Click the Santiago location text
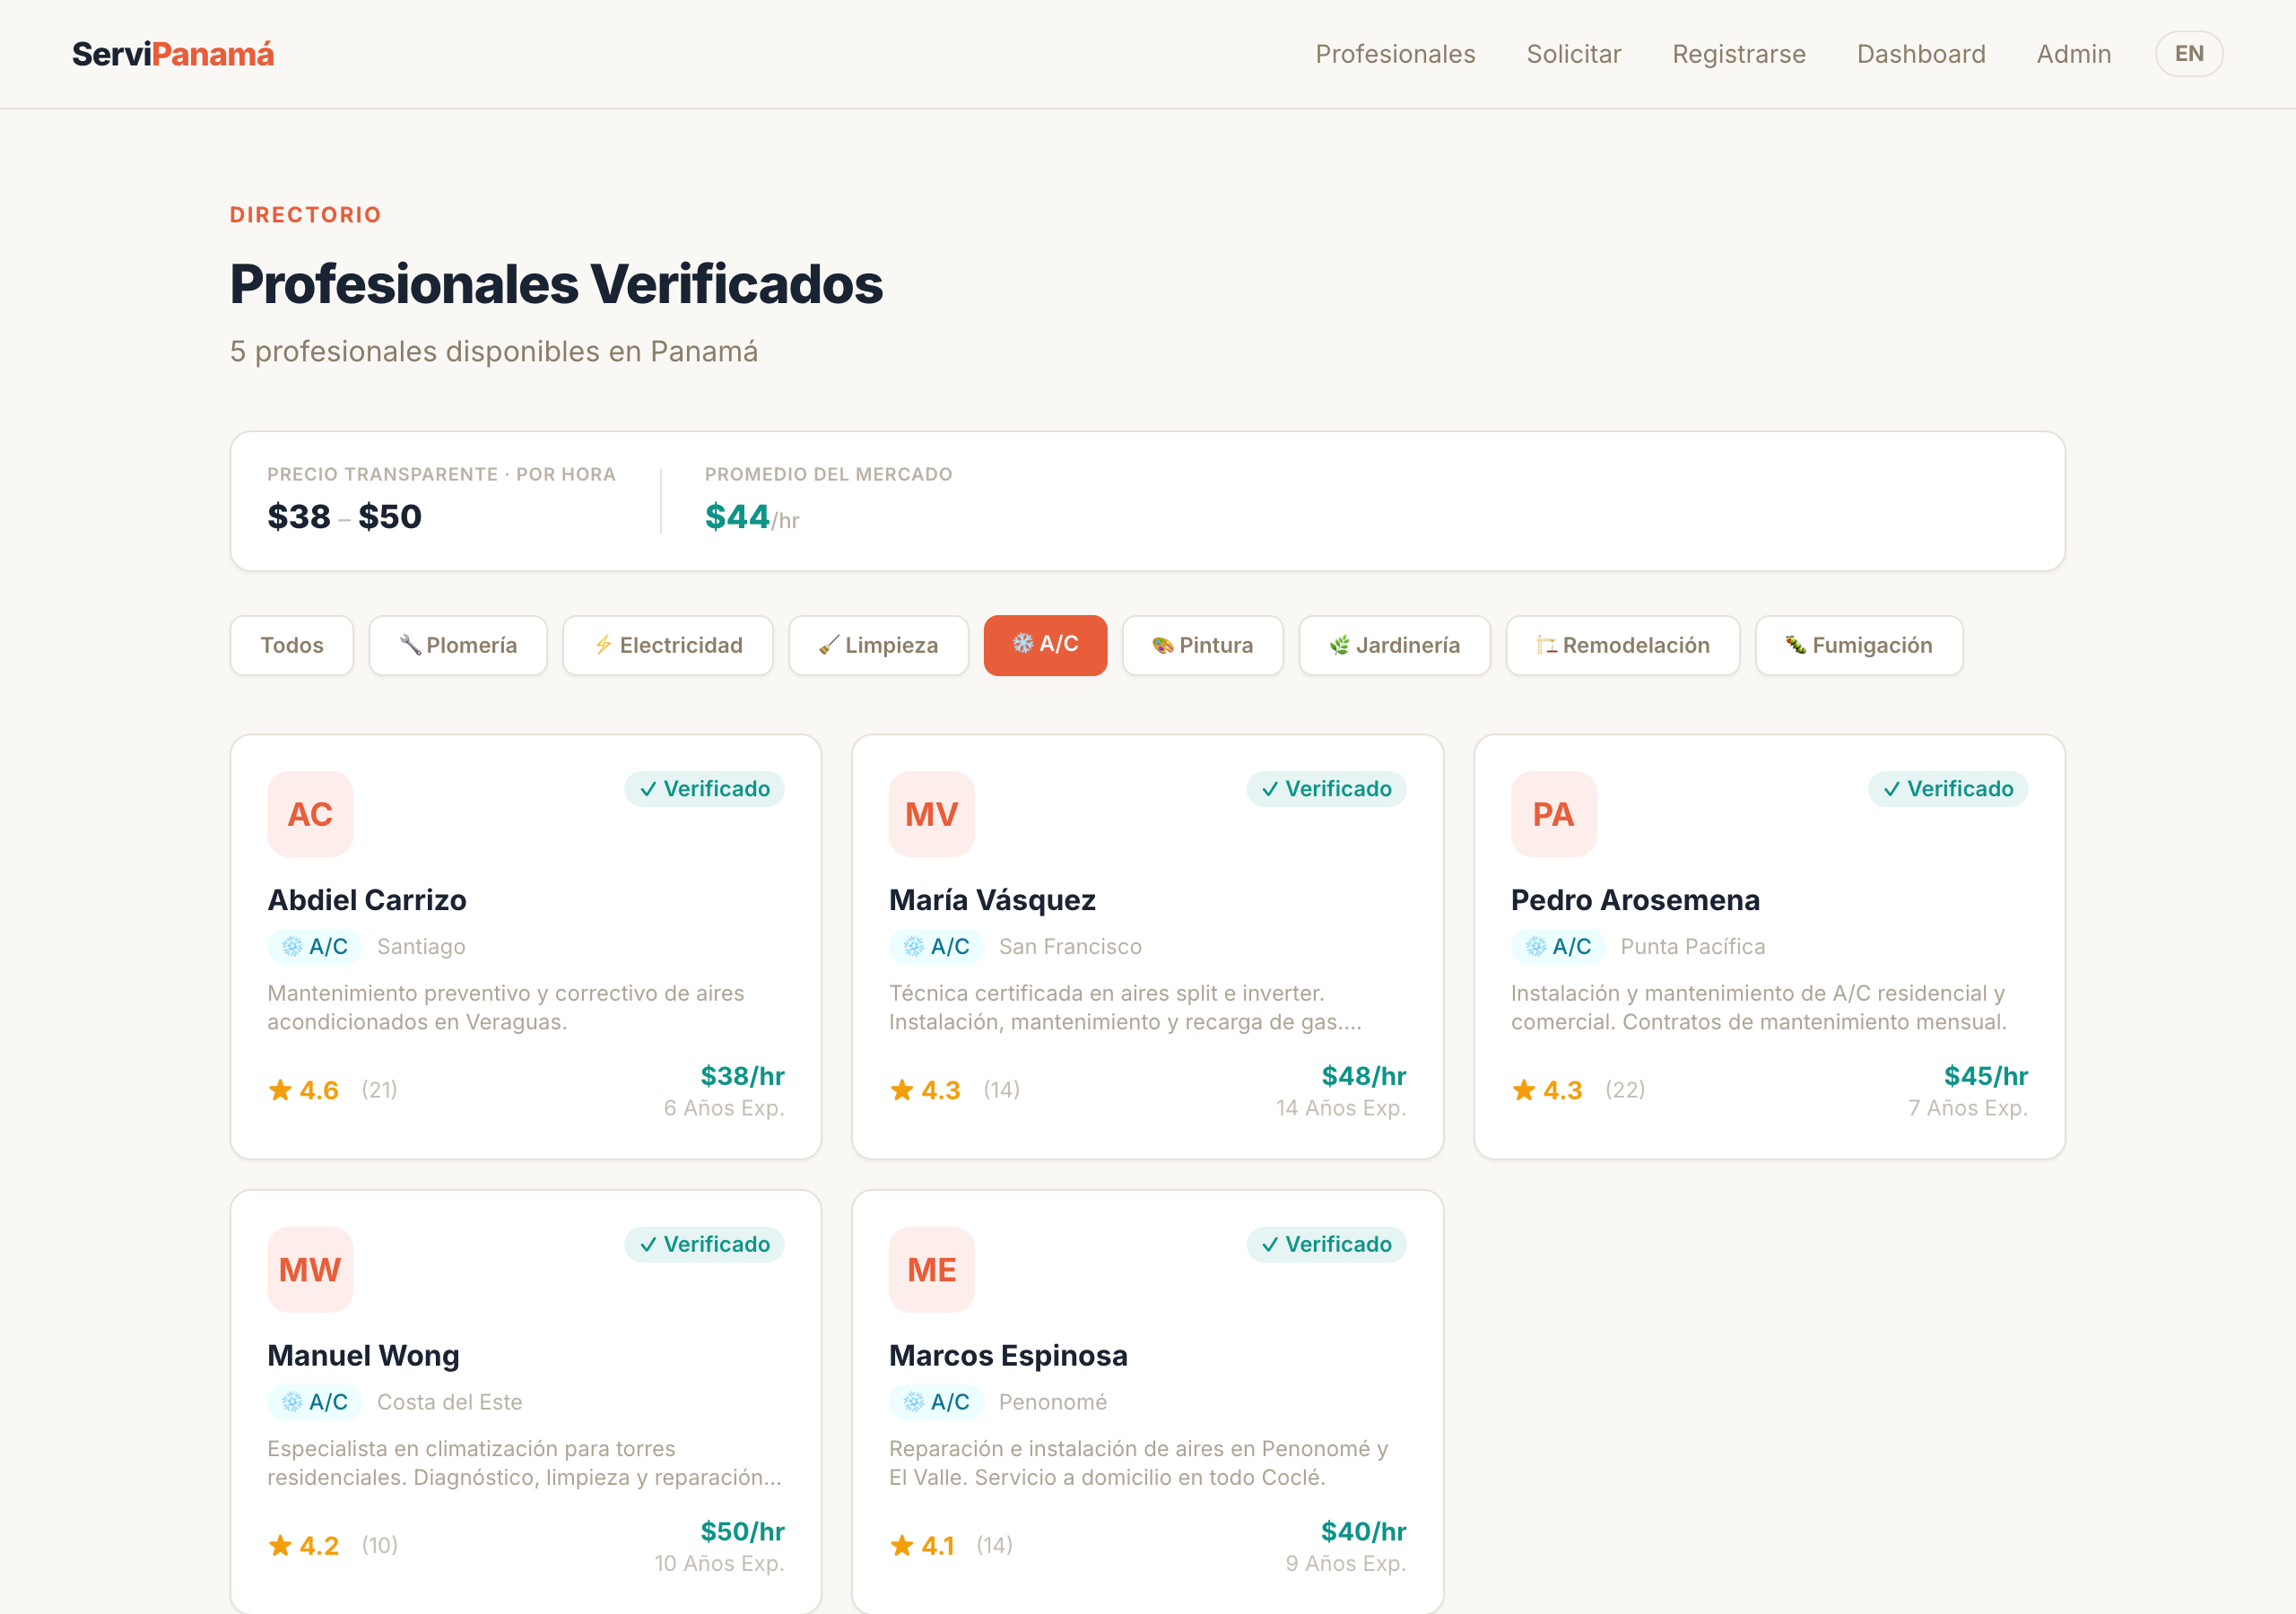2296x1614 pixels. (421, 946)
